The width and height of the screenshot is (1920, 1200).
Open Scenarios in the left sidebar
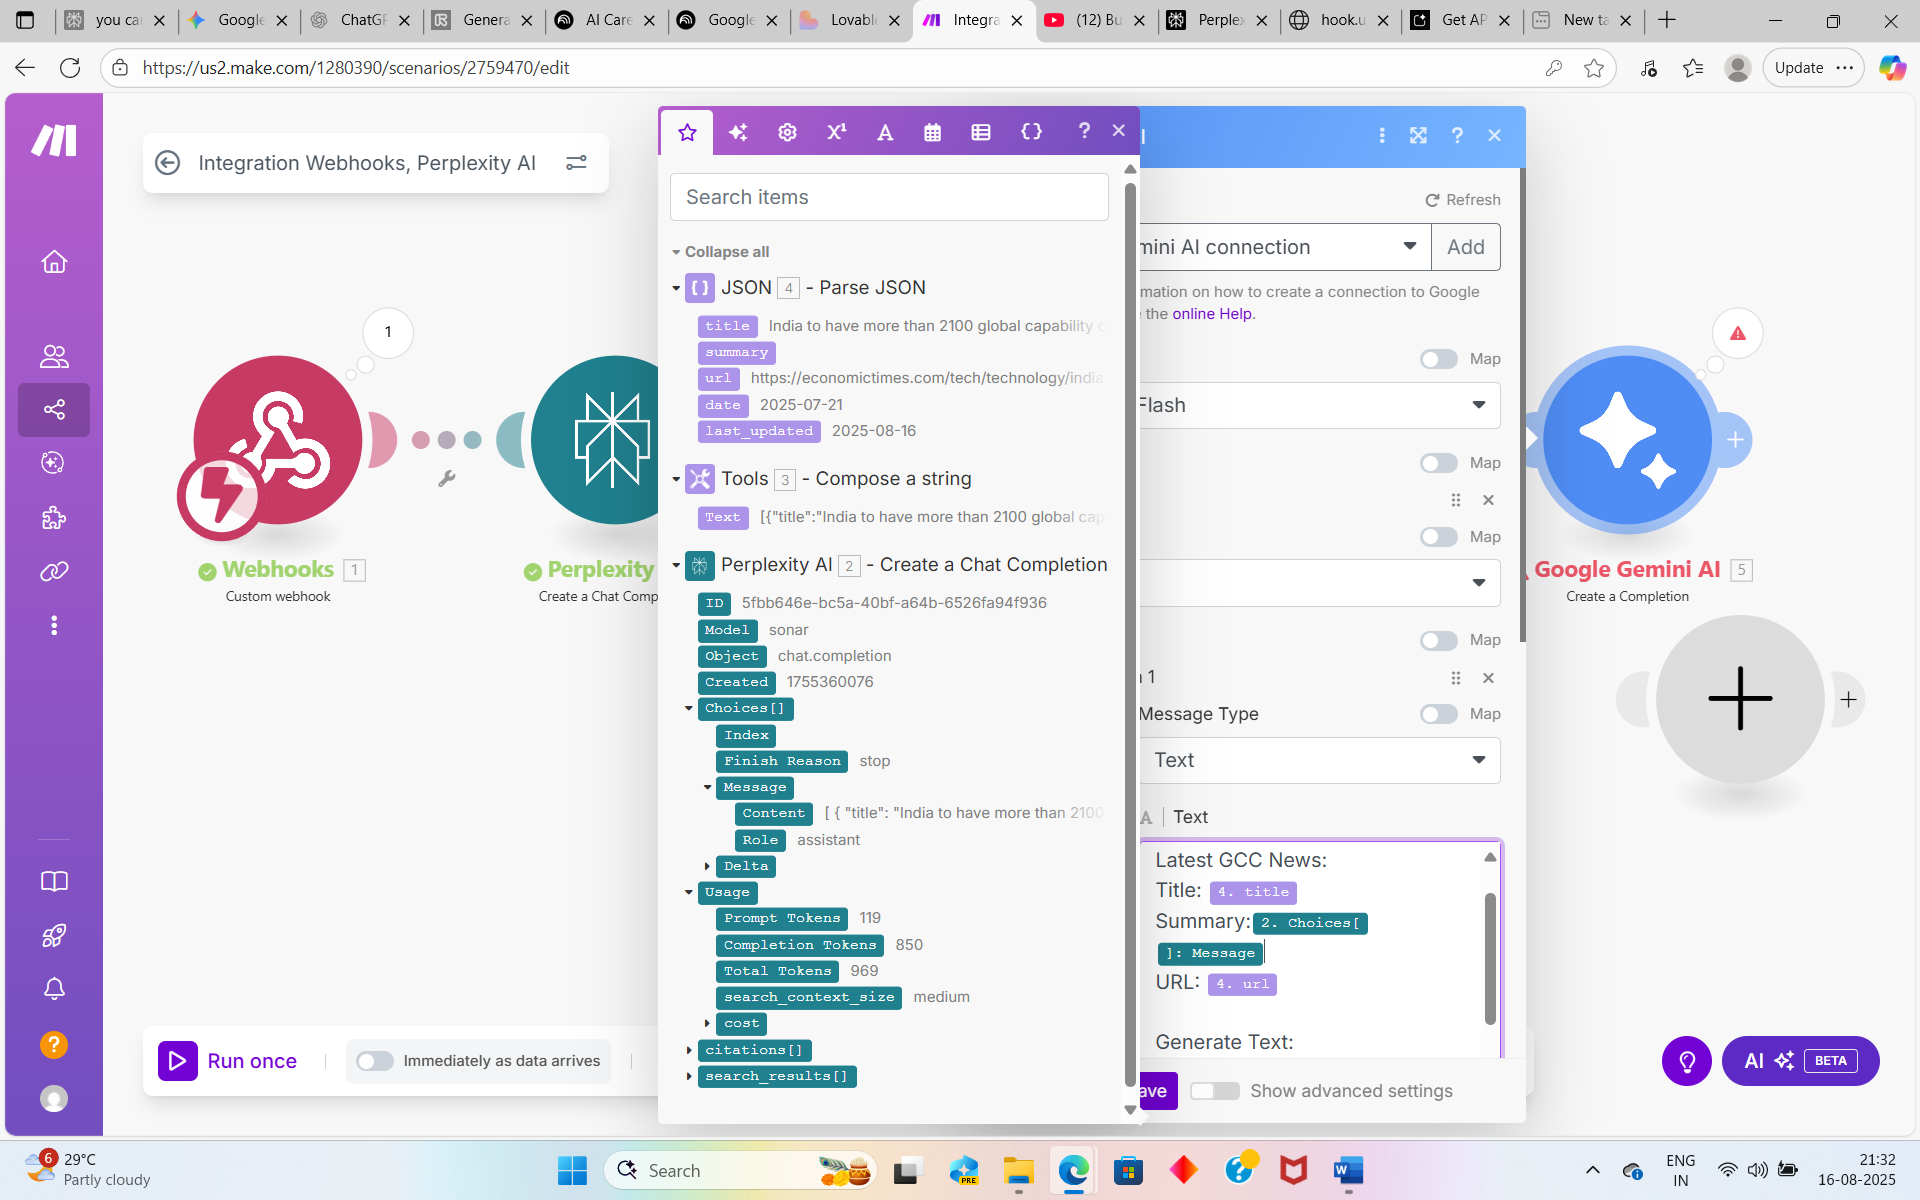[x=54, y=409]
